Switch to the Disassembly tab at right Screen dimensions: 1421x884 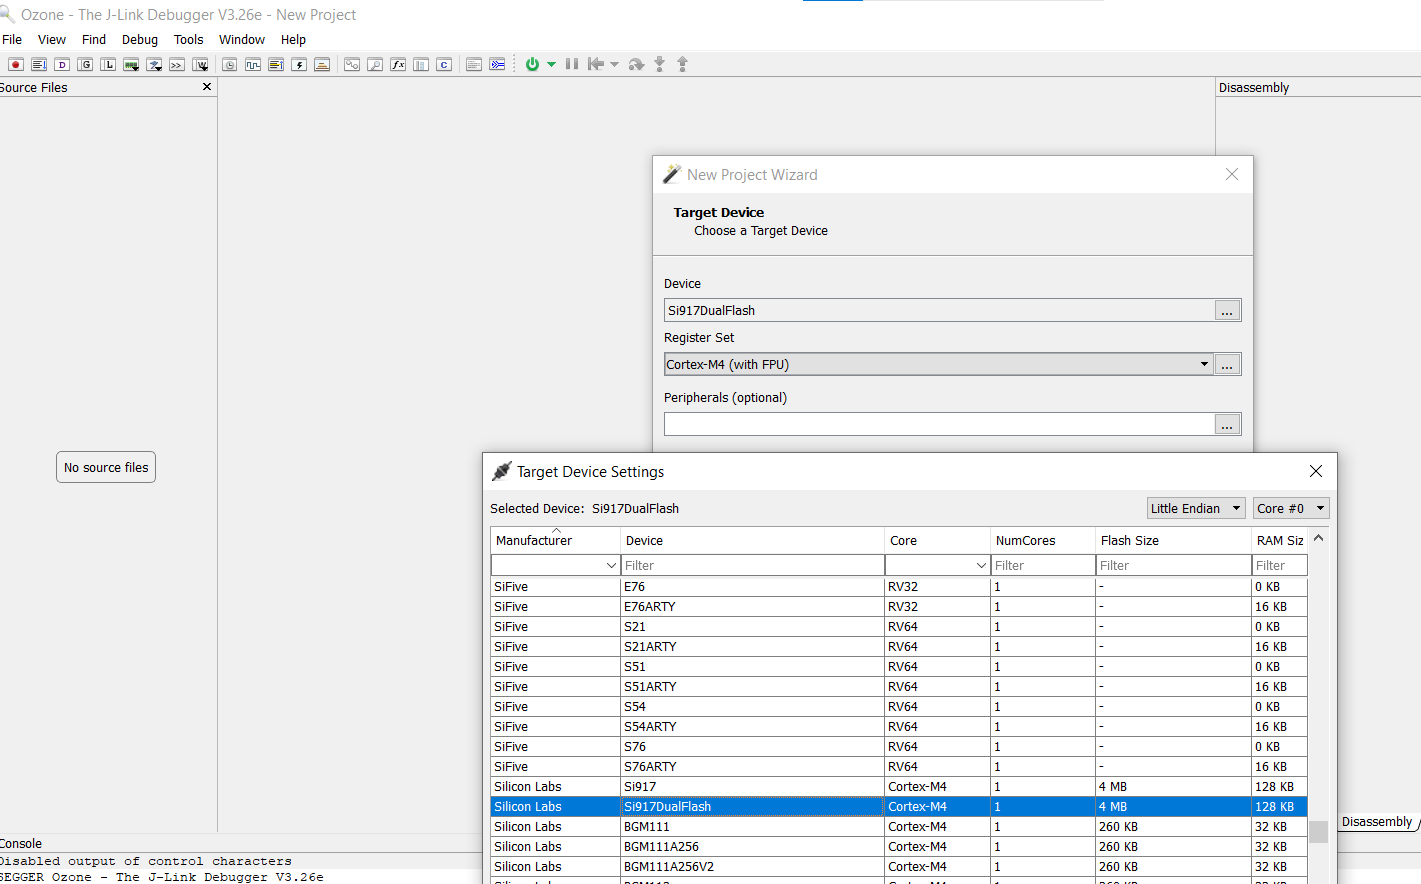1377,822
